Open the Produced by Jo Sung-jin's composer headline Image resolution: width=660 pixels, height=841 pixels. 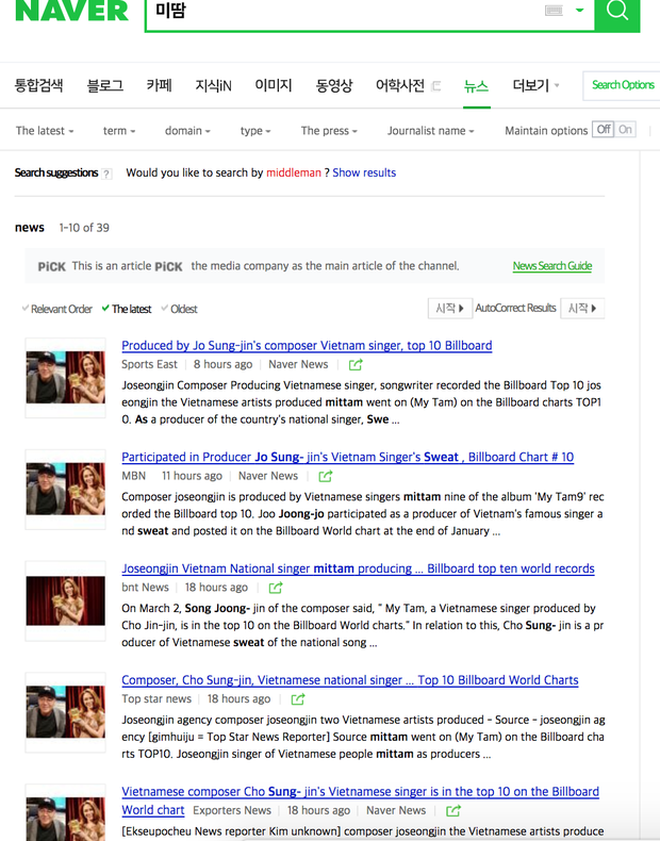point(307,345)
